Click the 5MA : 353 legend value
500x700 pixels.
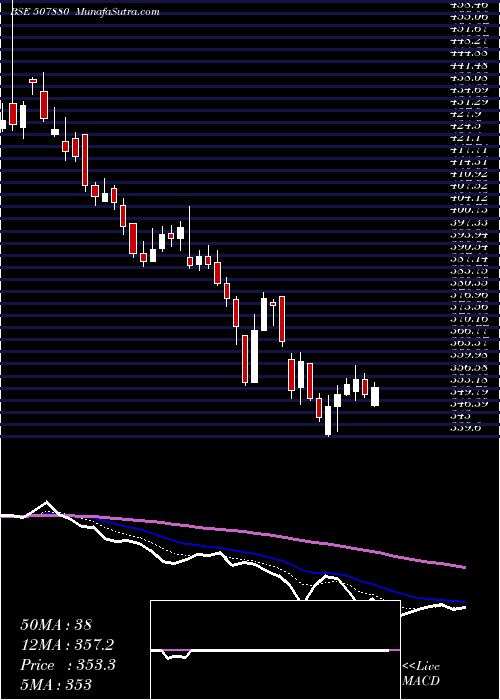pos(56,684)
